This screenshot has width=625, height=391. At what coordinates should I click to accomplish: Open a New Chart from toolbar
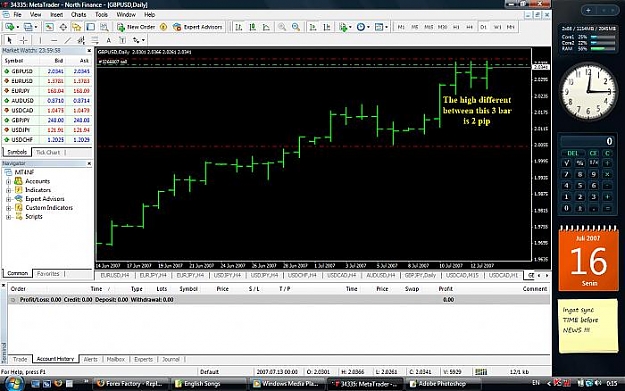point(9,27)
